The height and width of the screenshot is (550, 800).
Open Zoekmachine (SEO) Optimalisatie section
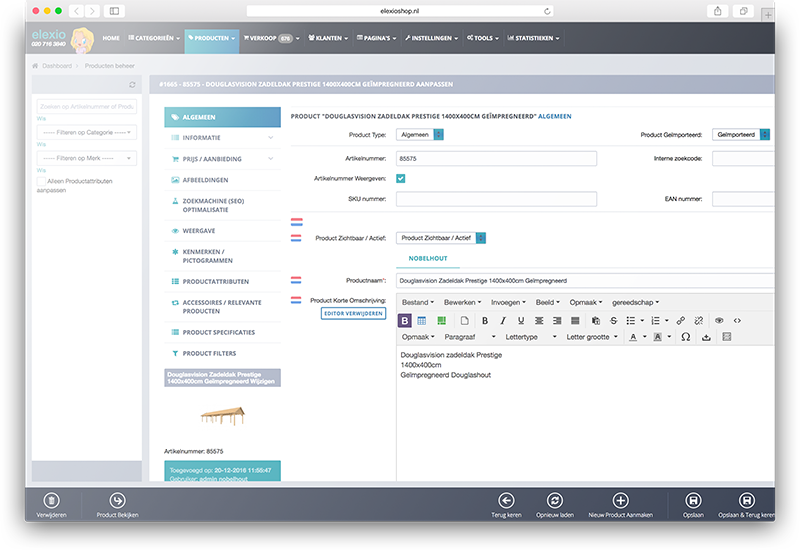[222, 205]
